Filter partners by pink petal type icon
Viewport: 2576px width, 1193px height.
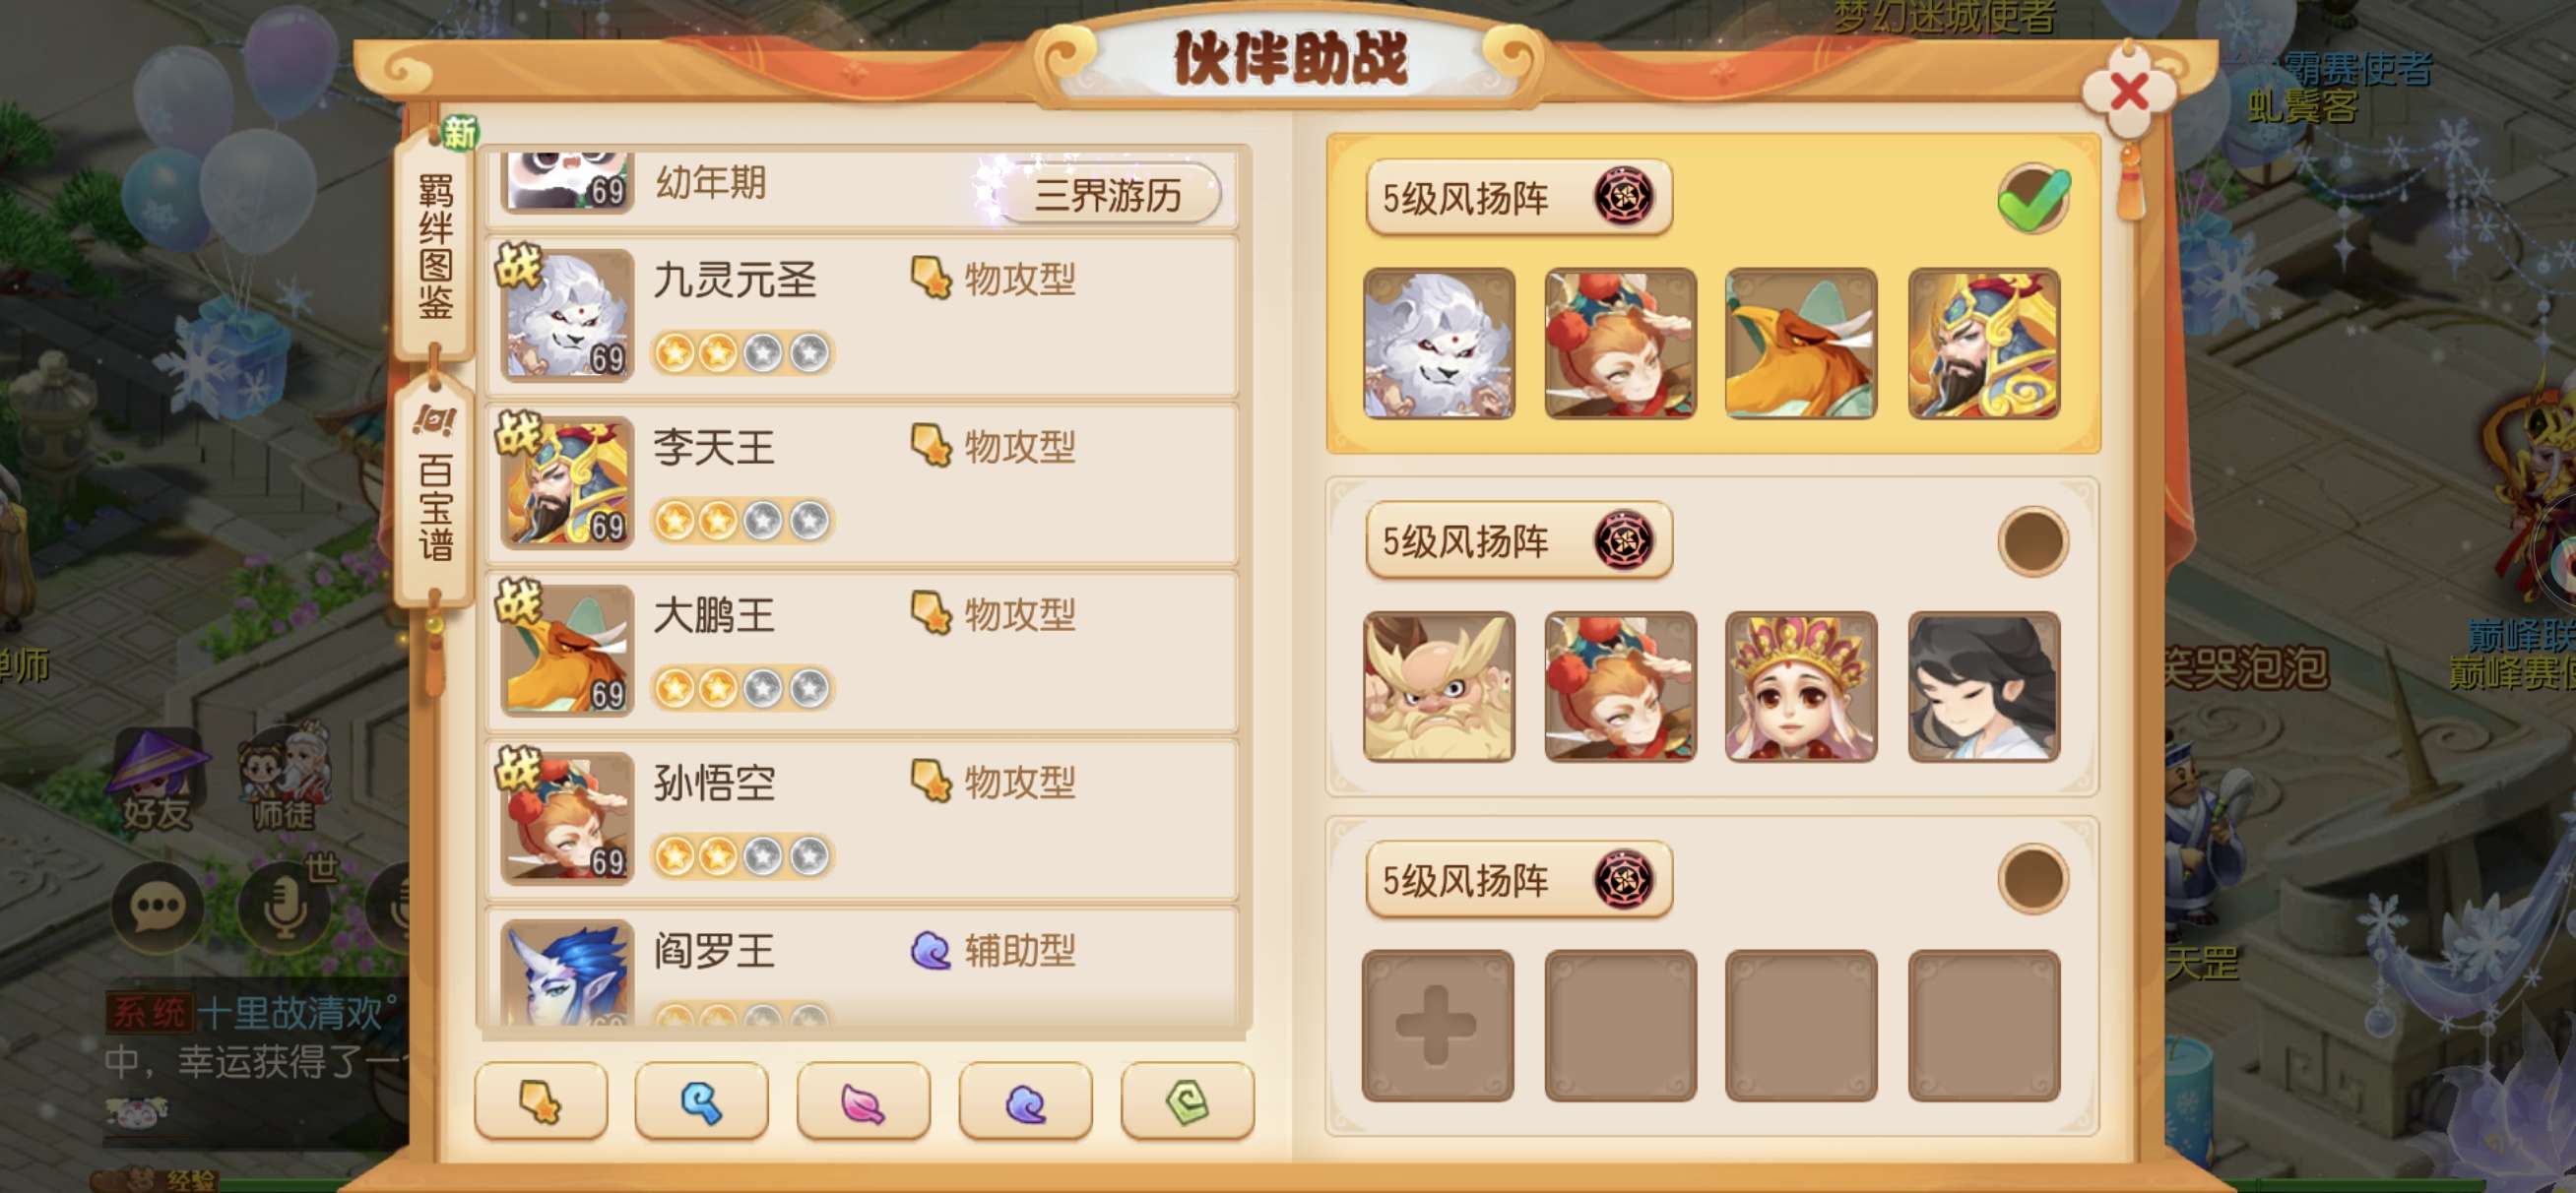(864, 1102)
